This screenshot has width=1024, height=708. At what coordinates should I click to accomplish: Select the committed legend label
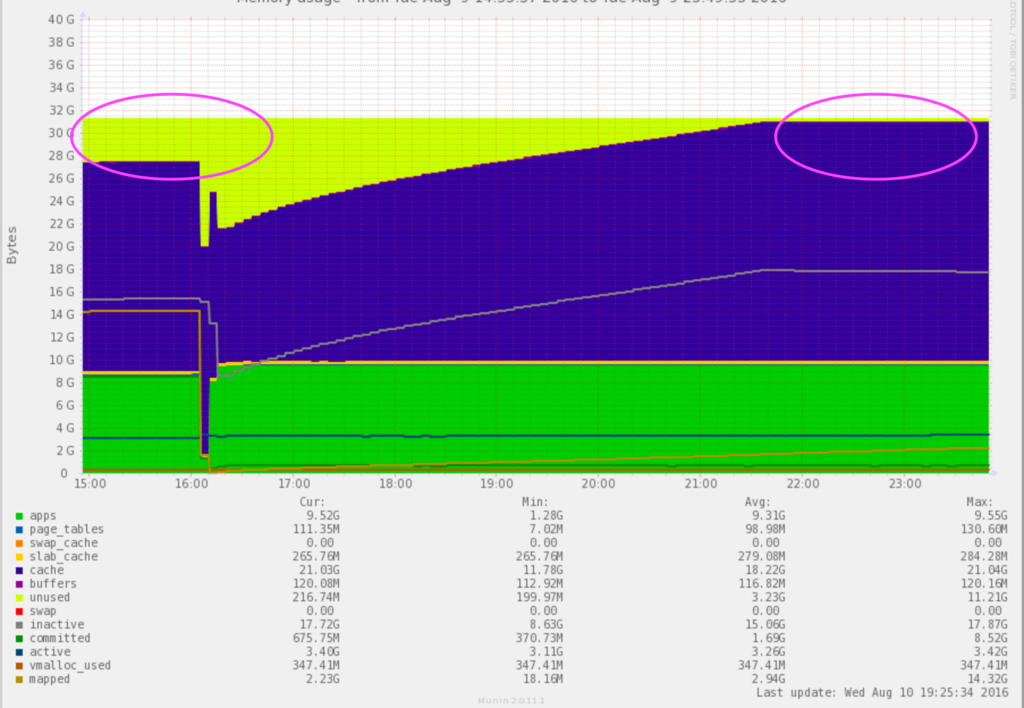pos(60,639)
